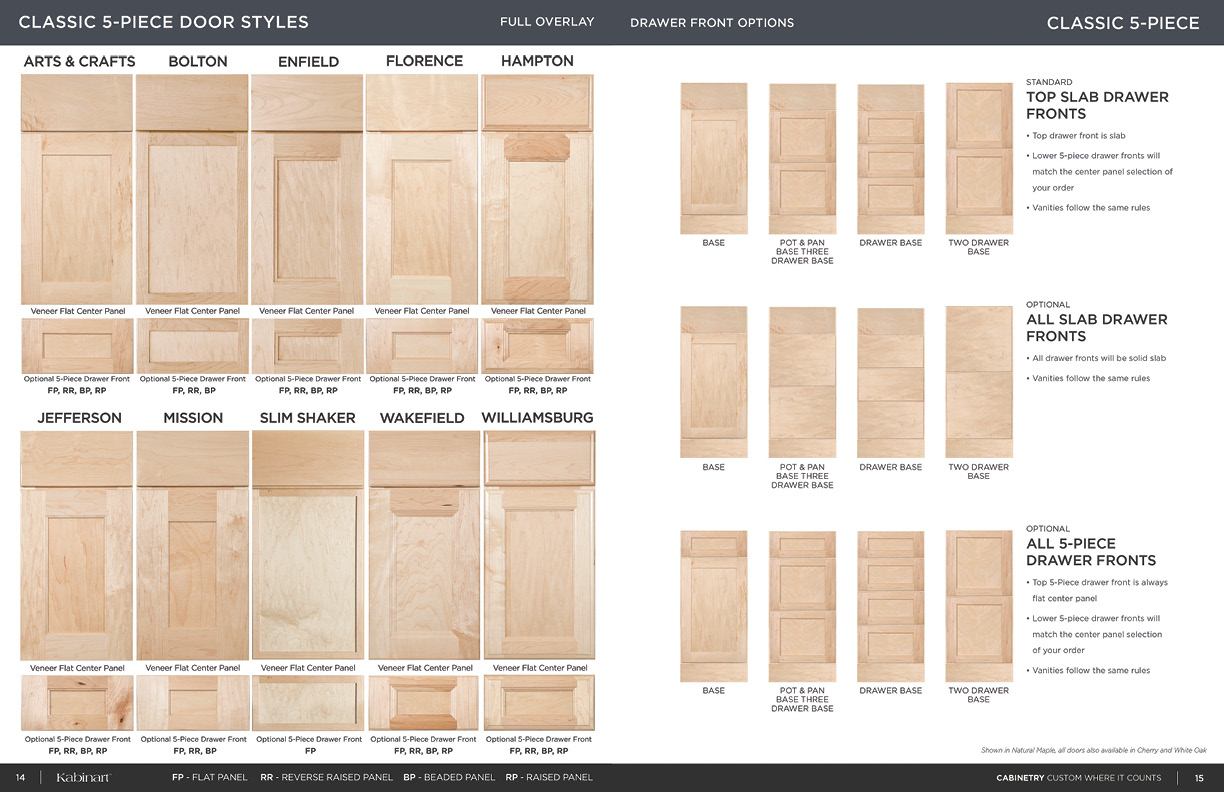Click the Jefferson cabinet door image

click(x=77, y=545)
